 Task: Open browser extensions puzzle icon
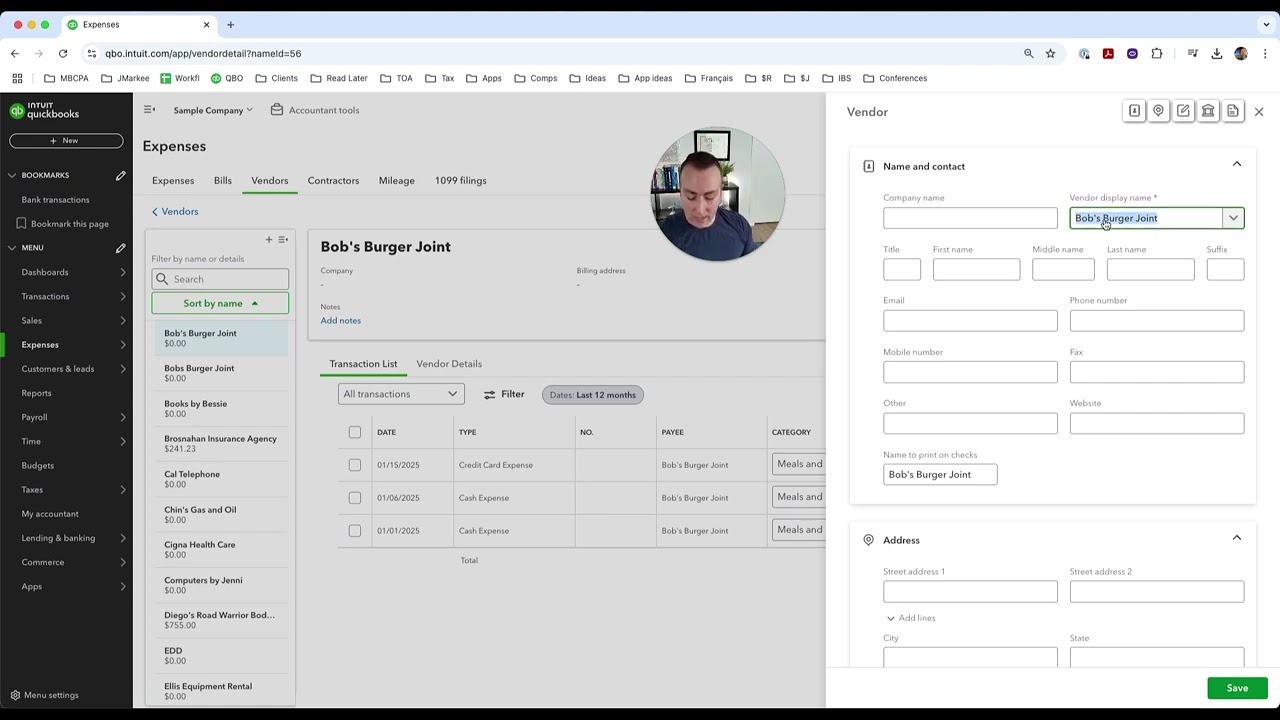point(1157,53)
